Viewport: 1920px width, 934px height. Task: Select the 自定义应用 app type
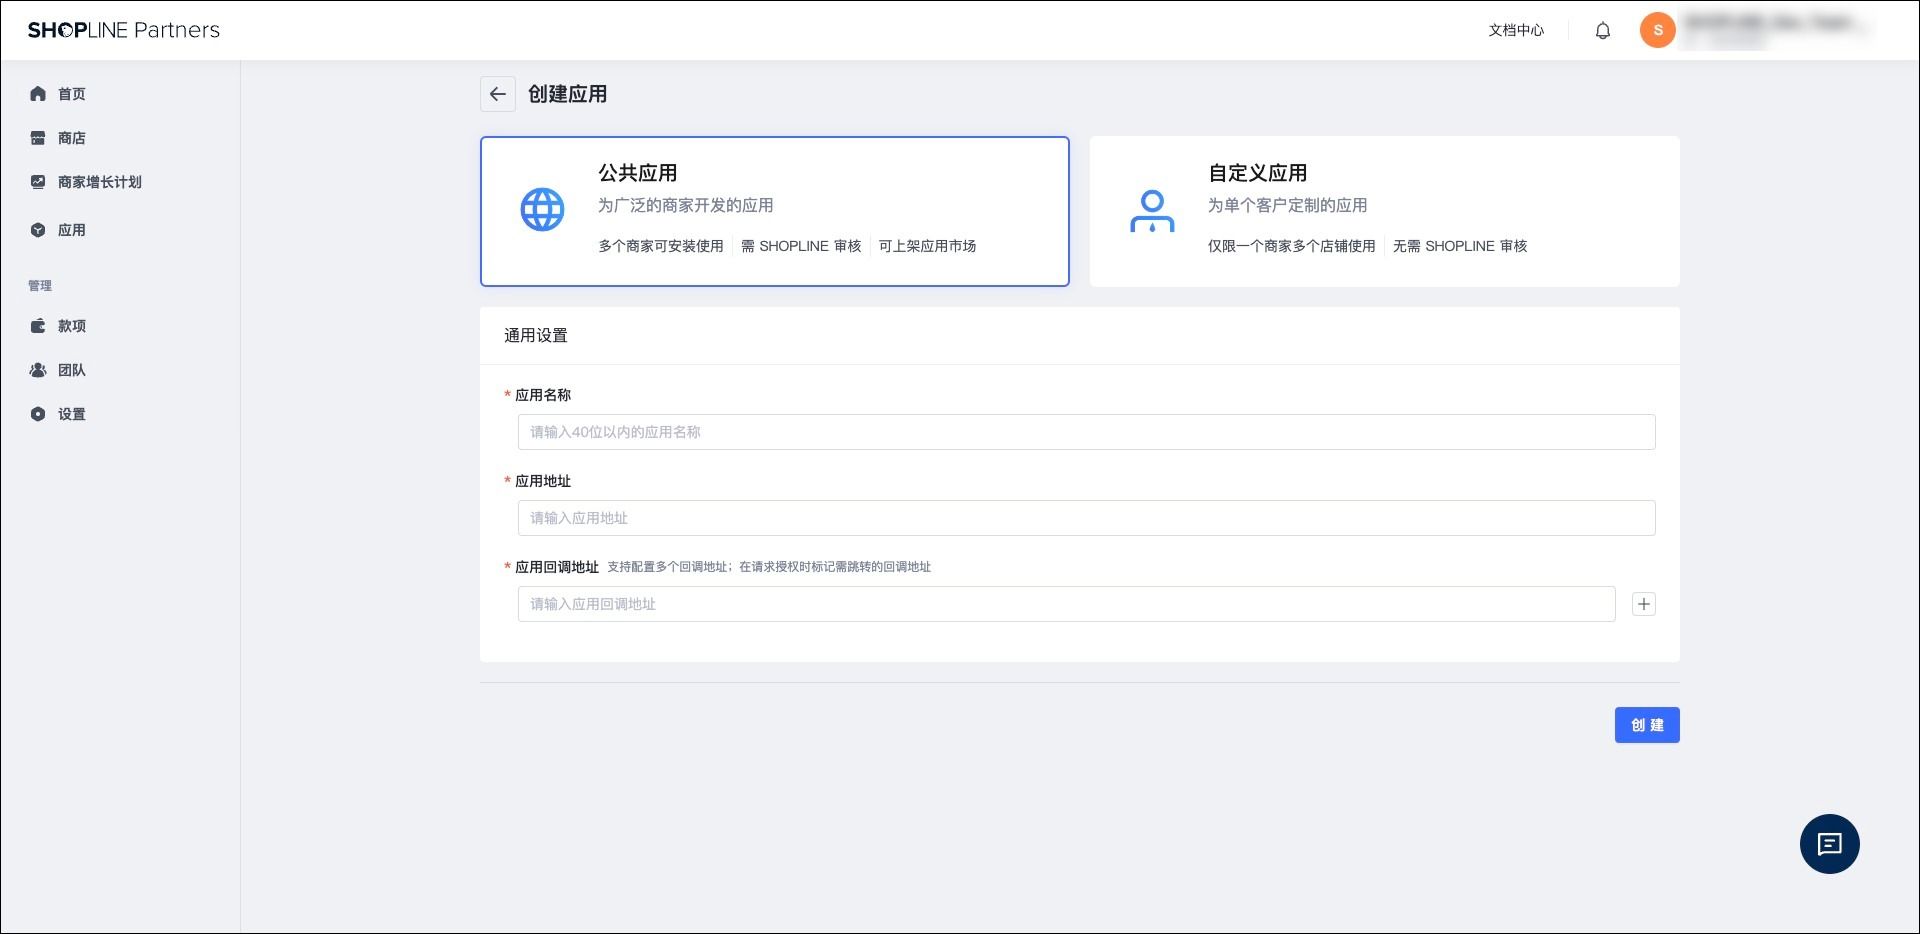[1383, 211]
